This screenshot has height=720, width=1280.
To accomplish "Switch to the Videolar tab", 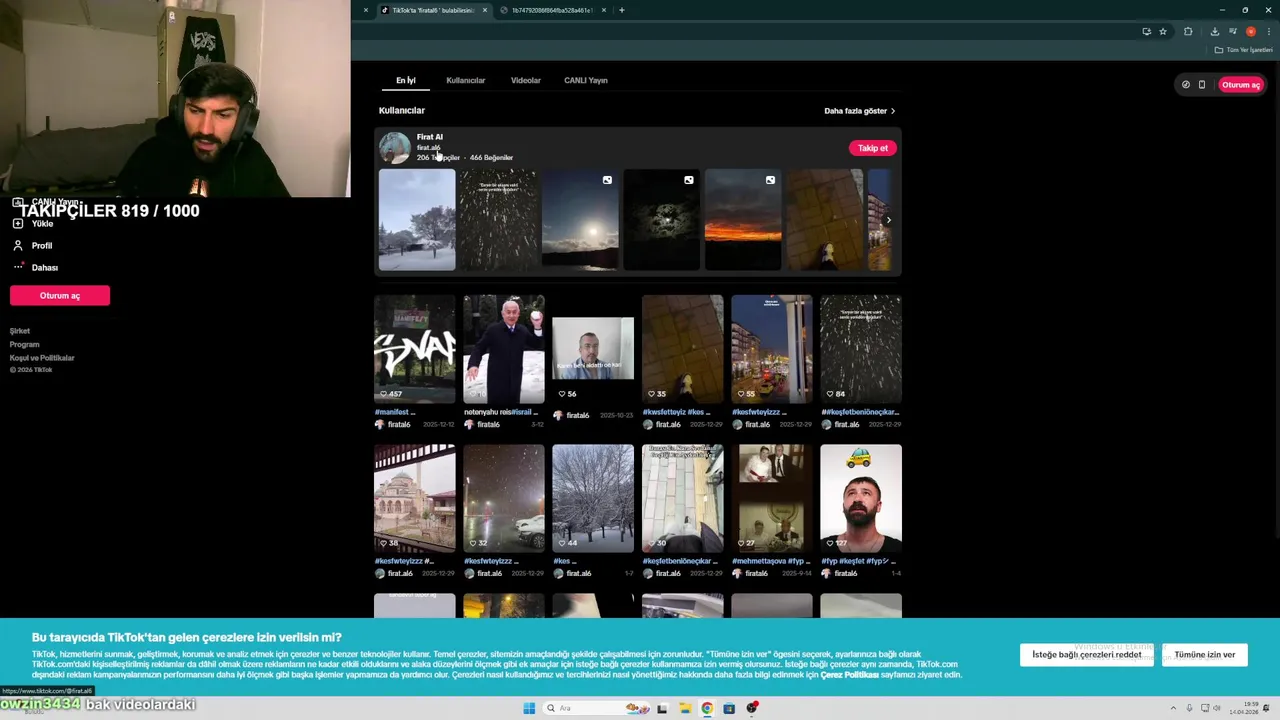I will tap(526, 80).
